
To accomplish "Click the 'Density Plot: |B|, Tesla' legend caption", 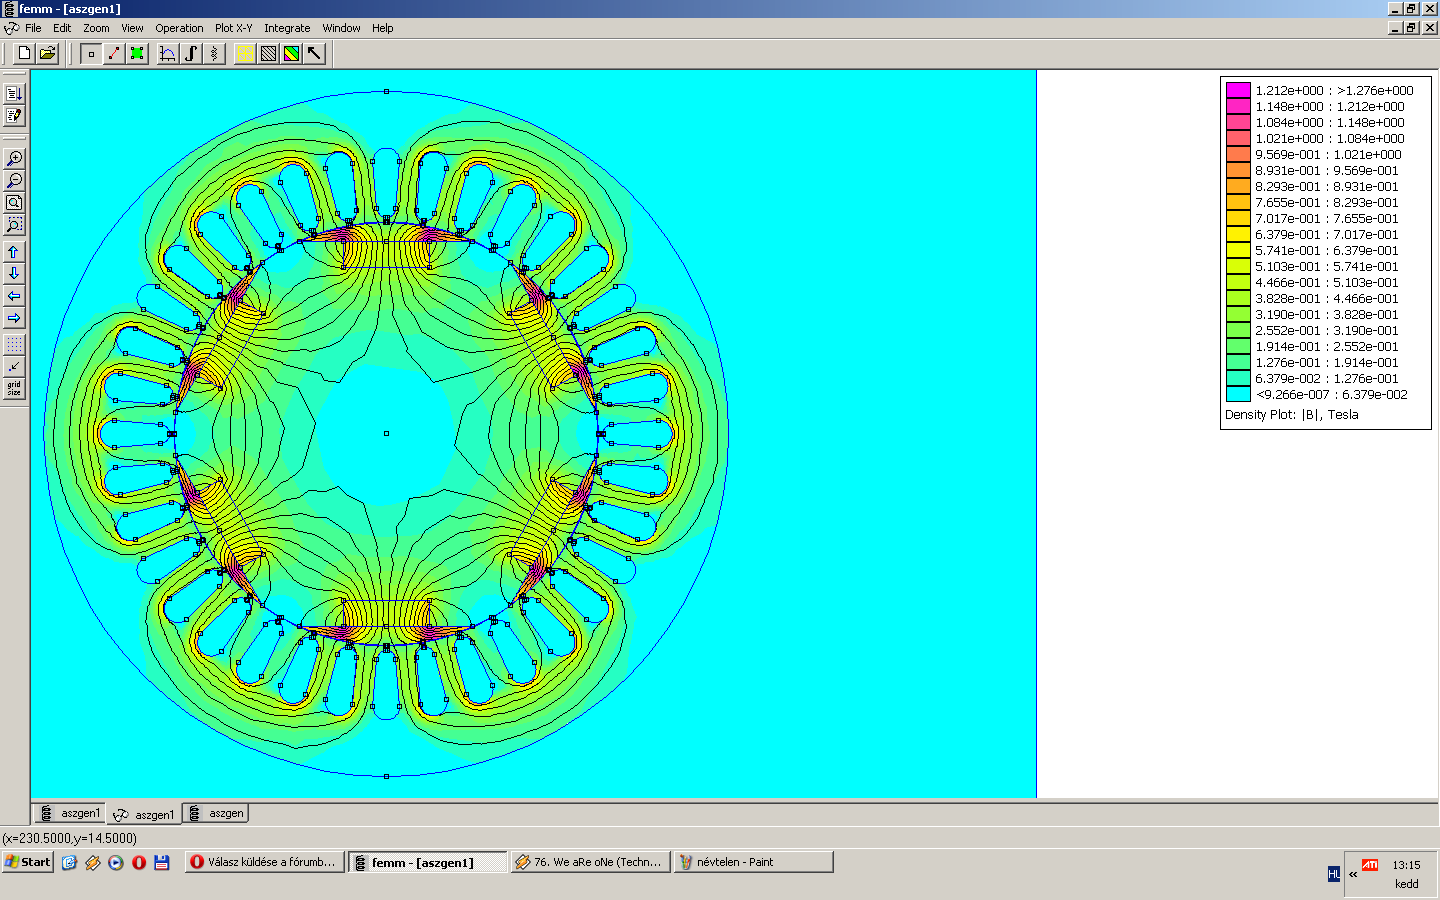I will point(1291,414).
